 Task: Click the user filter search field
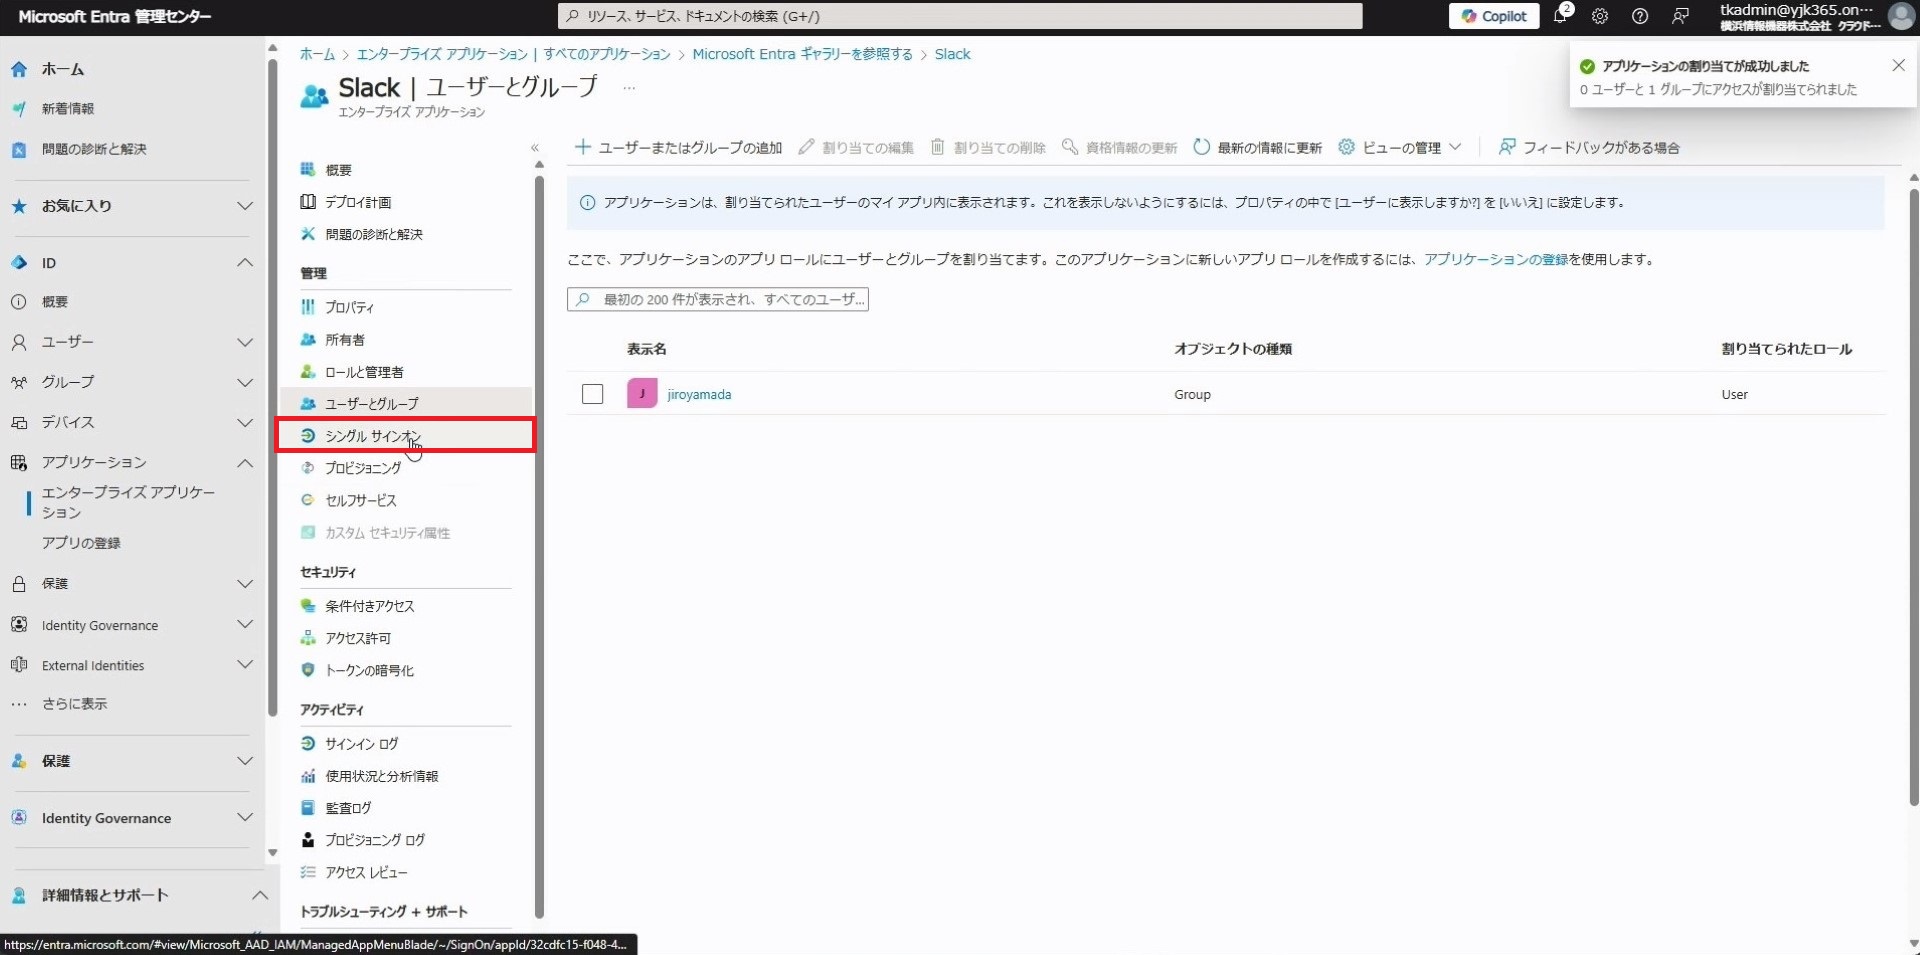718,299
